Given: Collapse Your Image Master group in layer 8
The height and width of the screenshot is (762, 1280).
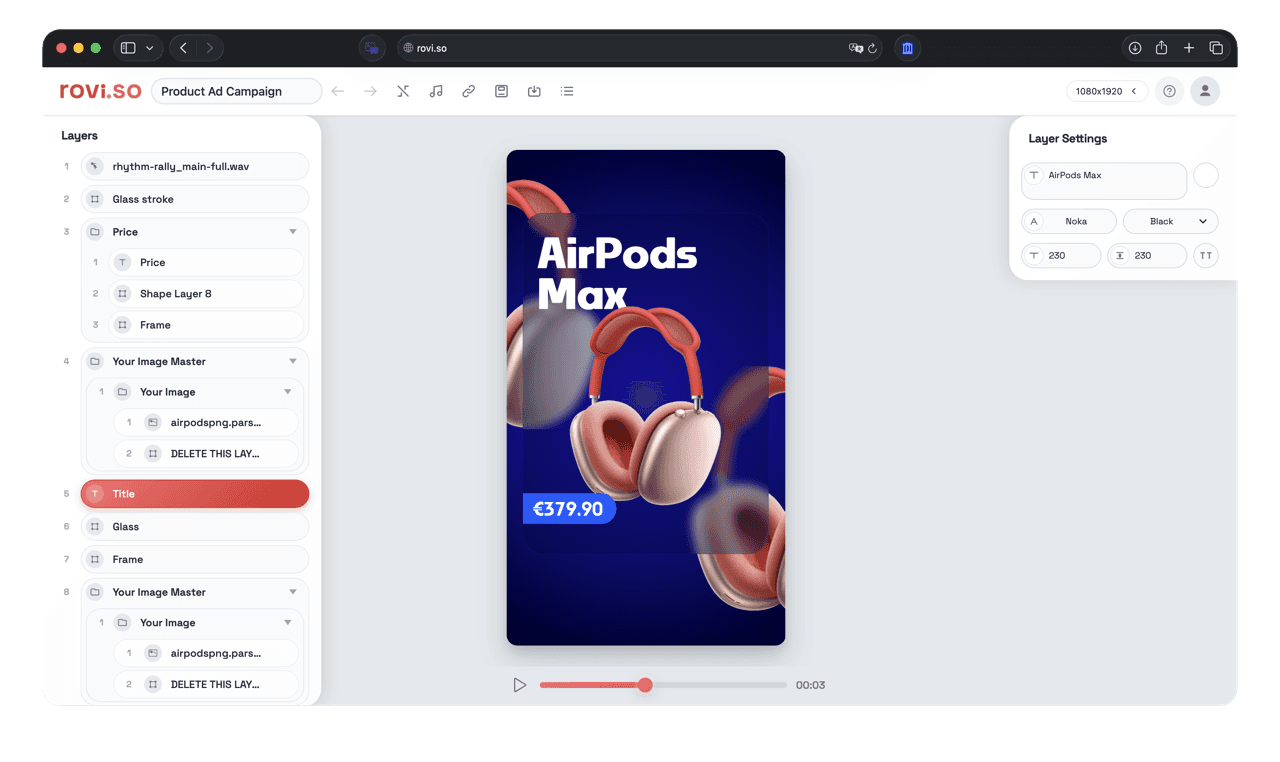Looking at the screenshot, I should point(293,592).
